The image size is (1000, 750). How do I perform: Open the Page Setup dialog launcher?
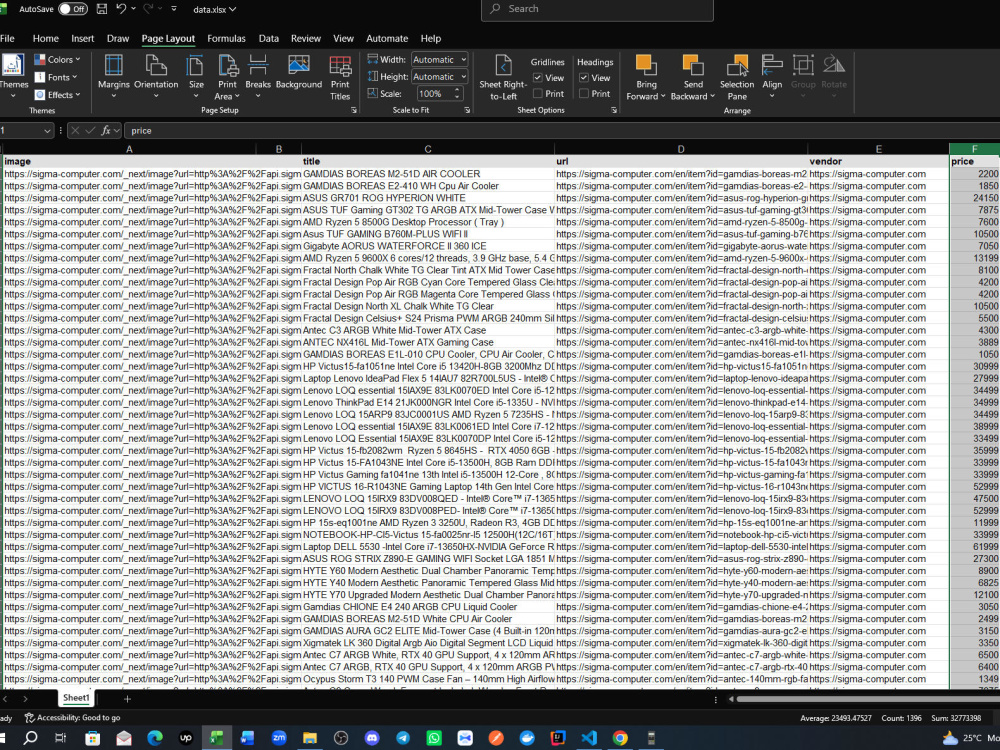pos(354,110)
